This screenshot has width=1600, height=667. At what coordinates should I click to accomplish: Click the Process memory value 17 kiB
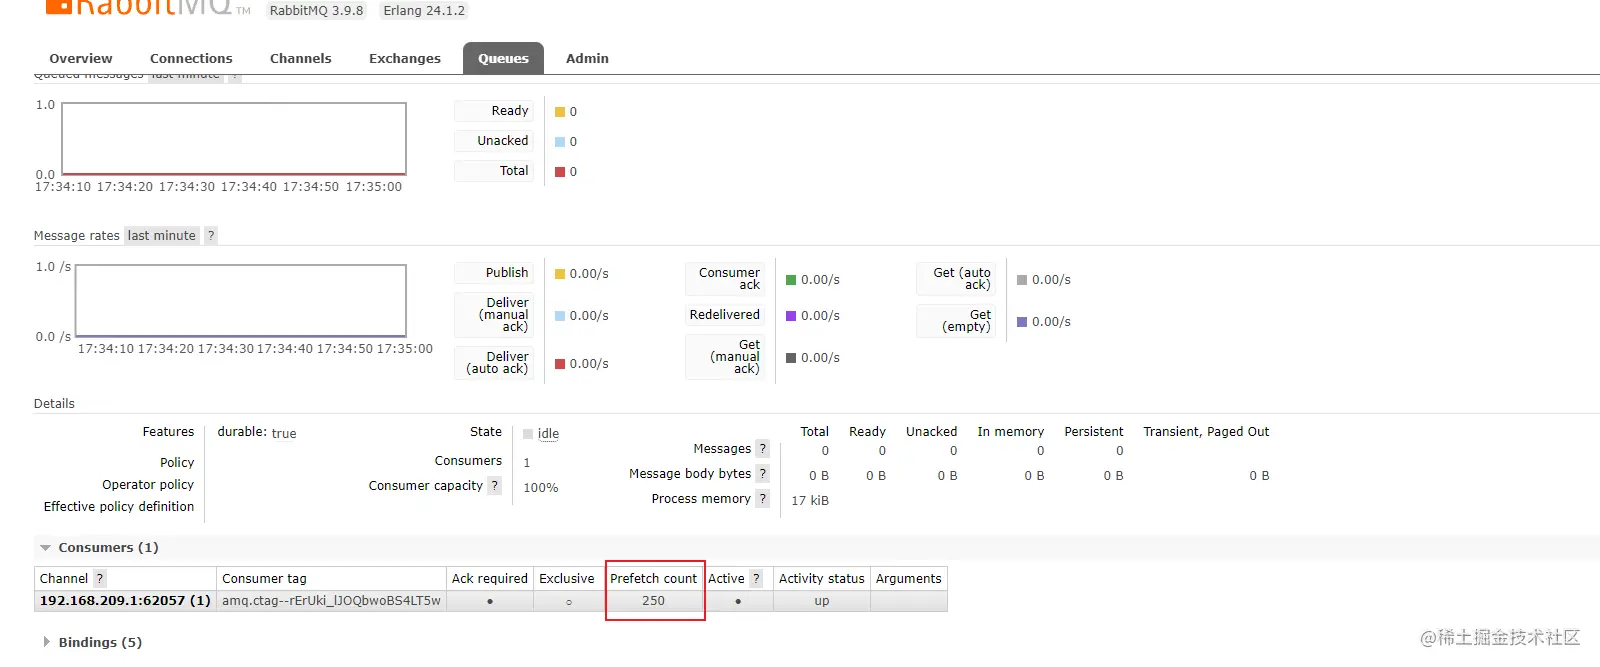[810, 501]
